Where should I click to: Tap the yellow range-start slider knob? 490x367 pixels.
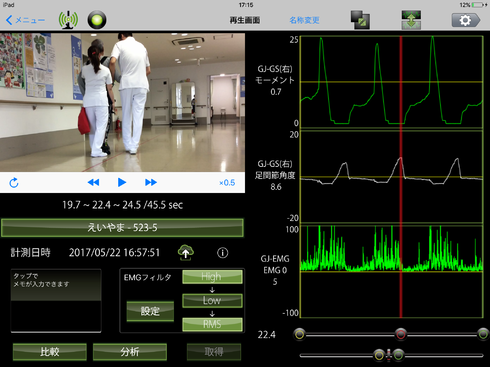tap(299, 334)
